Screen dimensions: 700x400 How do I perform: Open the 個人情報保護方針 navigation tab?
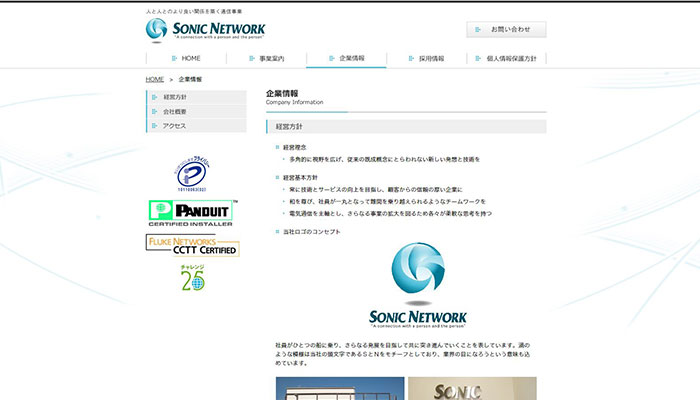pyautogui.click(x=506, y=58)
